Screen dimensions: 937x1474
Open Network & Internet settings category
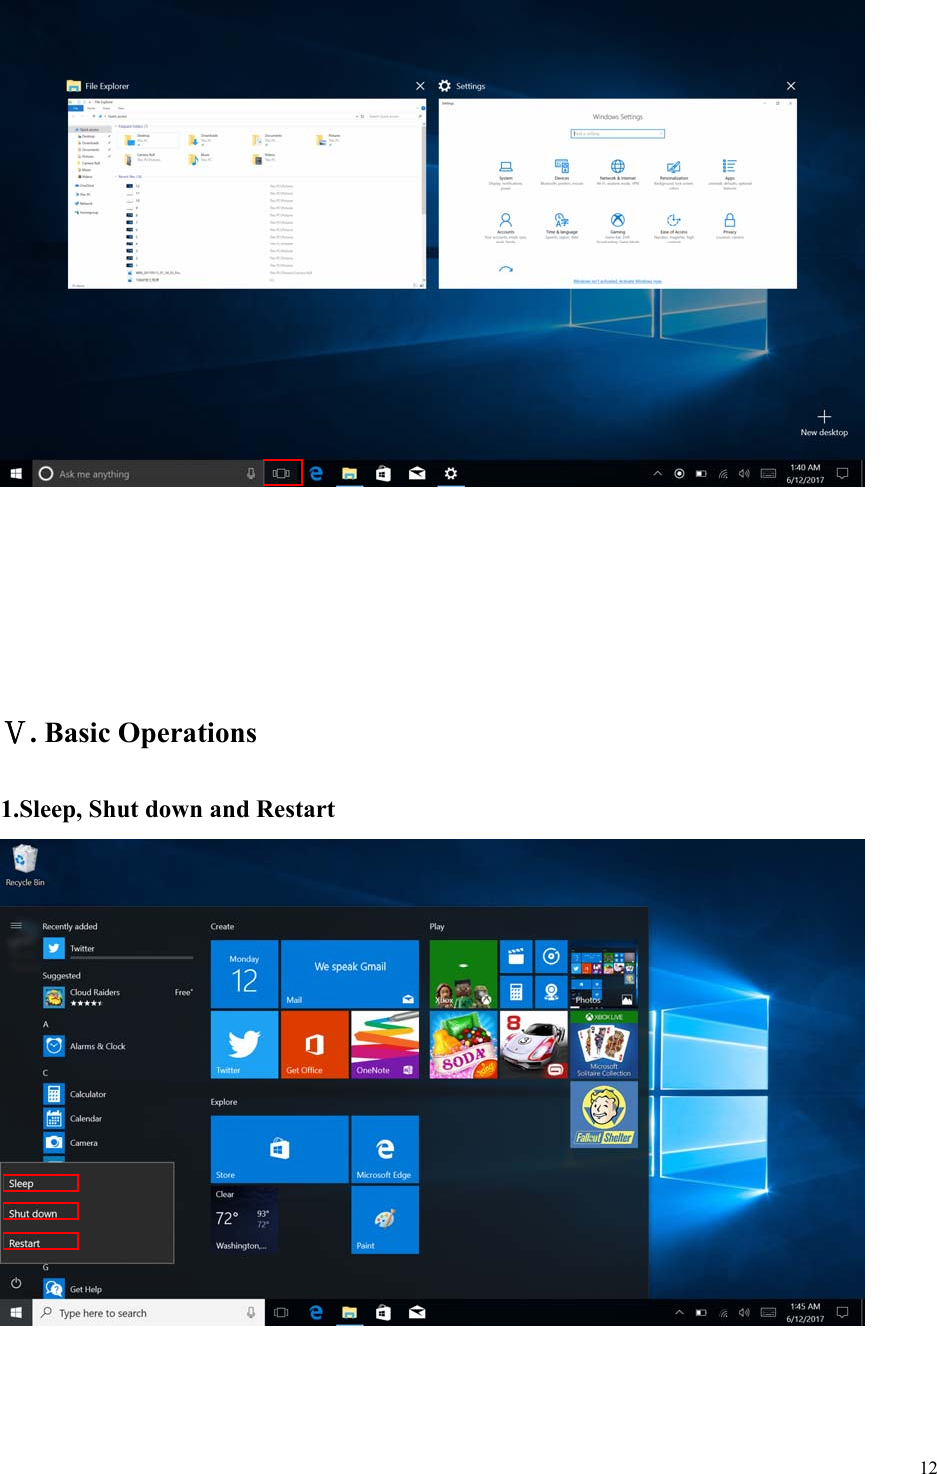[618, 172]
